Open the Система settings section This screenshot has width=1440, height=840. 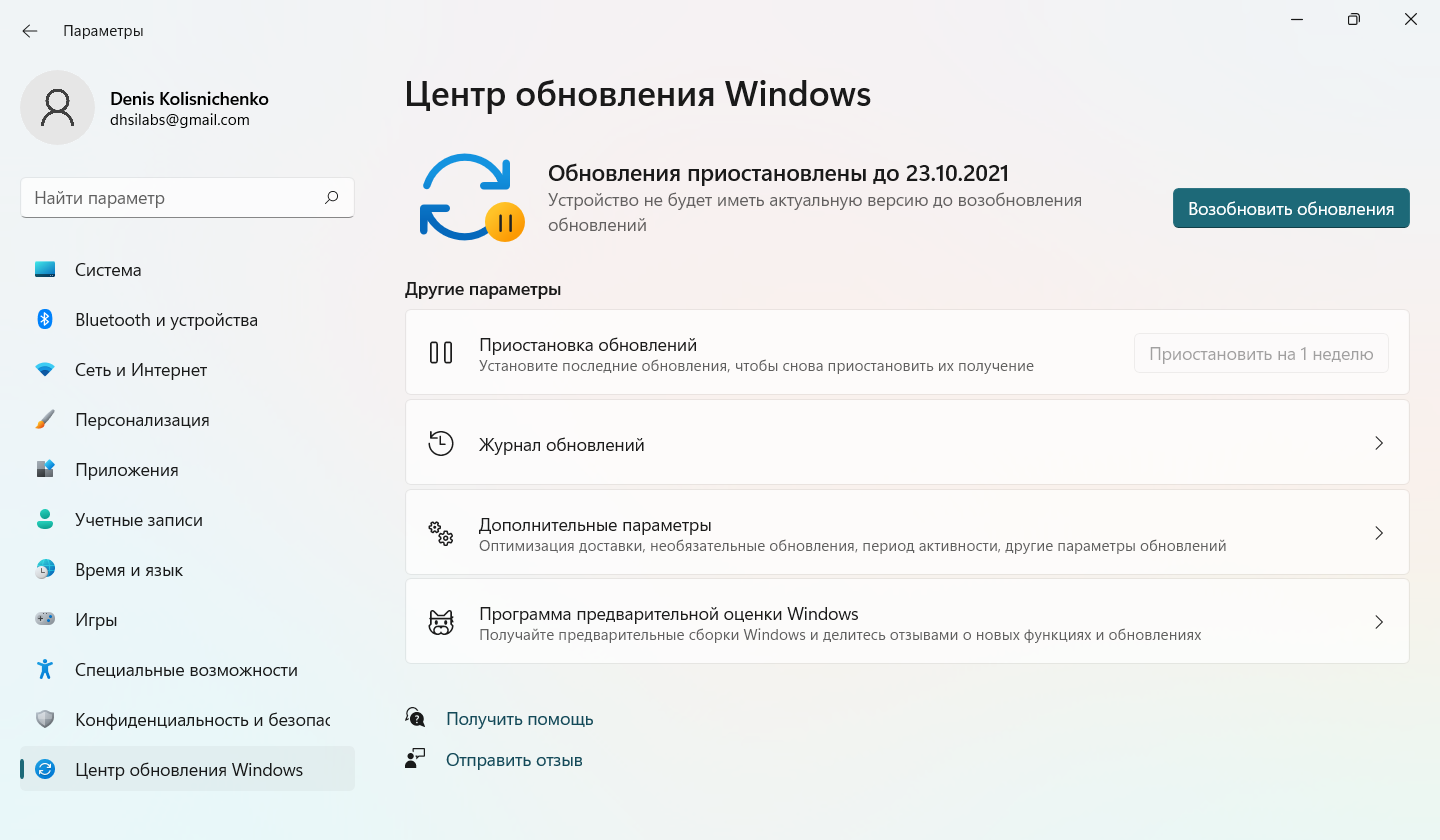click(108, 270)
